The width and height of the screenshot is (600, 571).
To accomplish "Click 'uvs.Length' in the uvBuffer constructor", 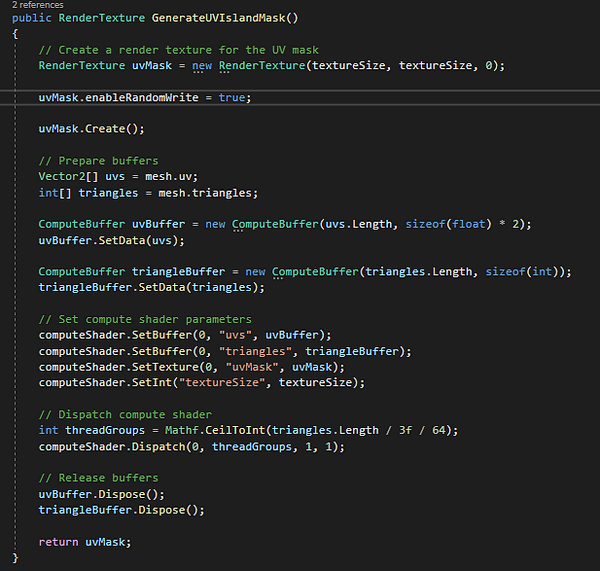I will click(358, 224).
